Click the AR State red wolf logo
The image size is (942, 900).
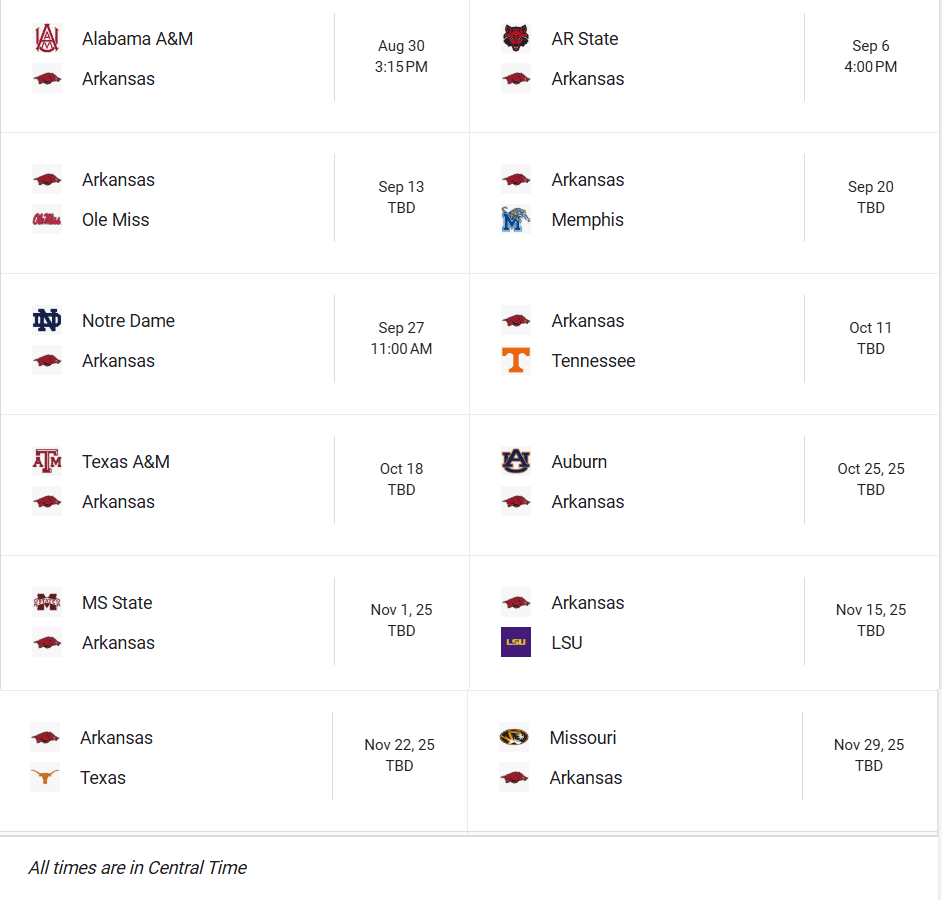coord(516,39)
